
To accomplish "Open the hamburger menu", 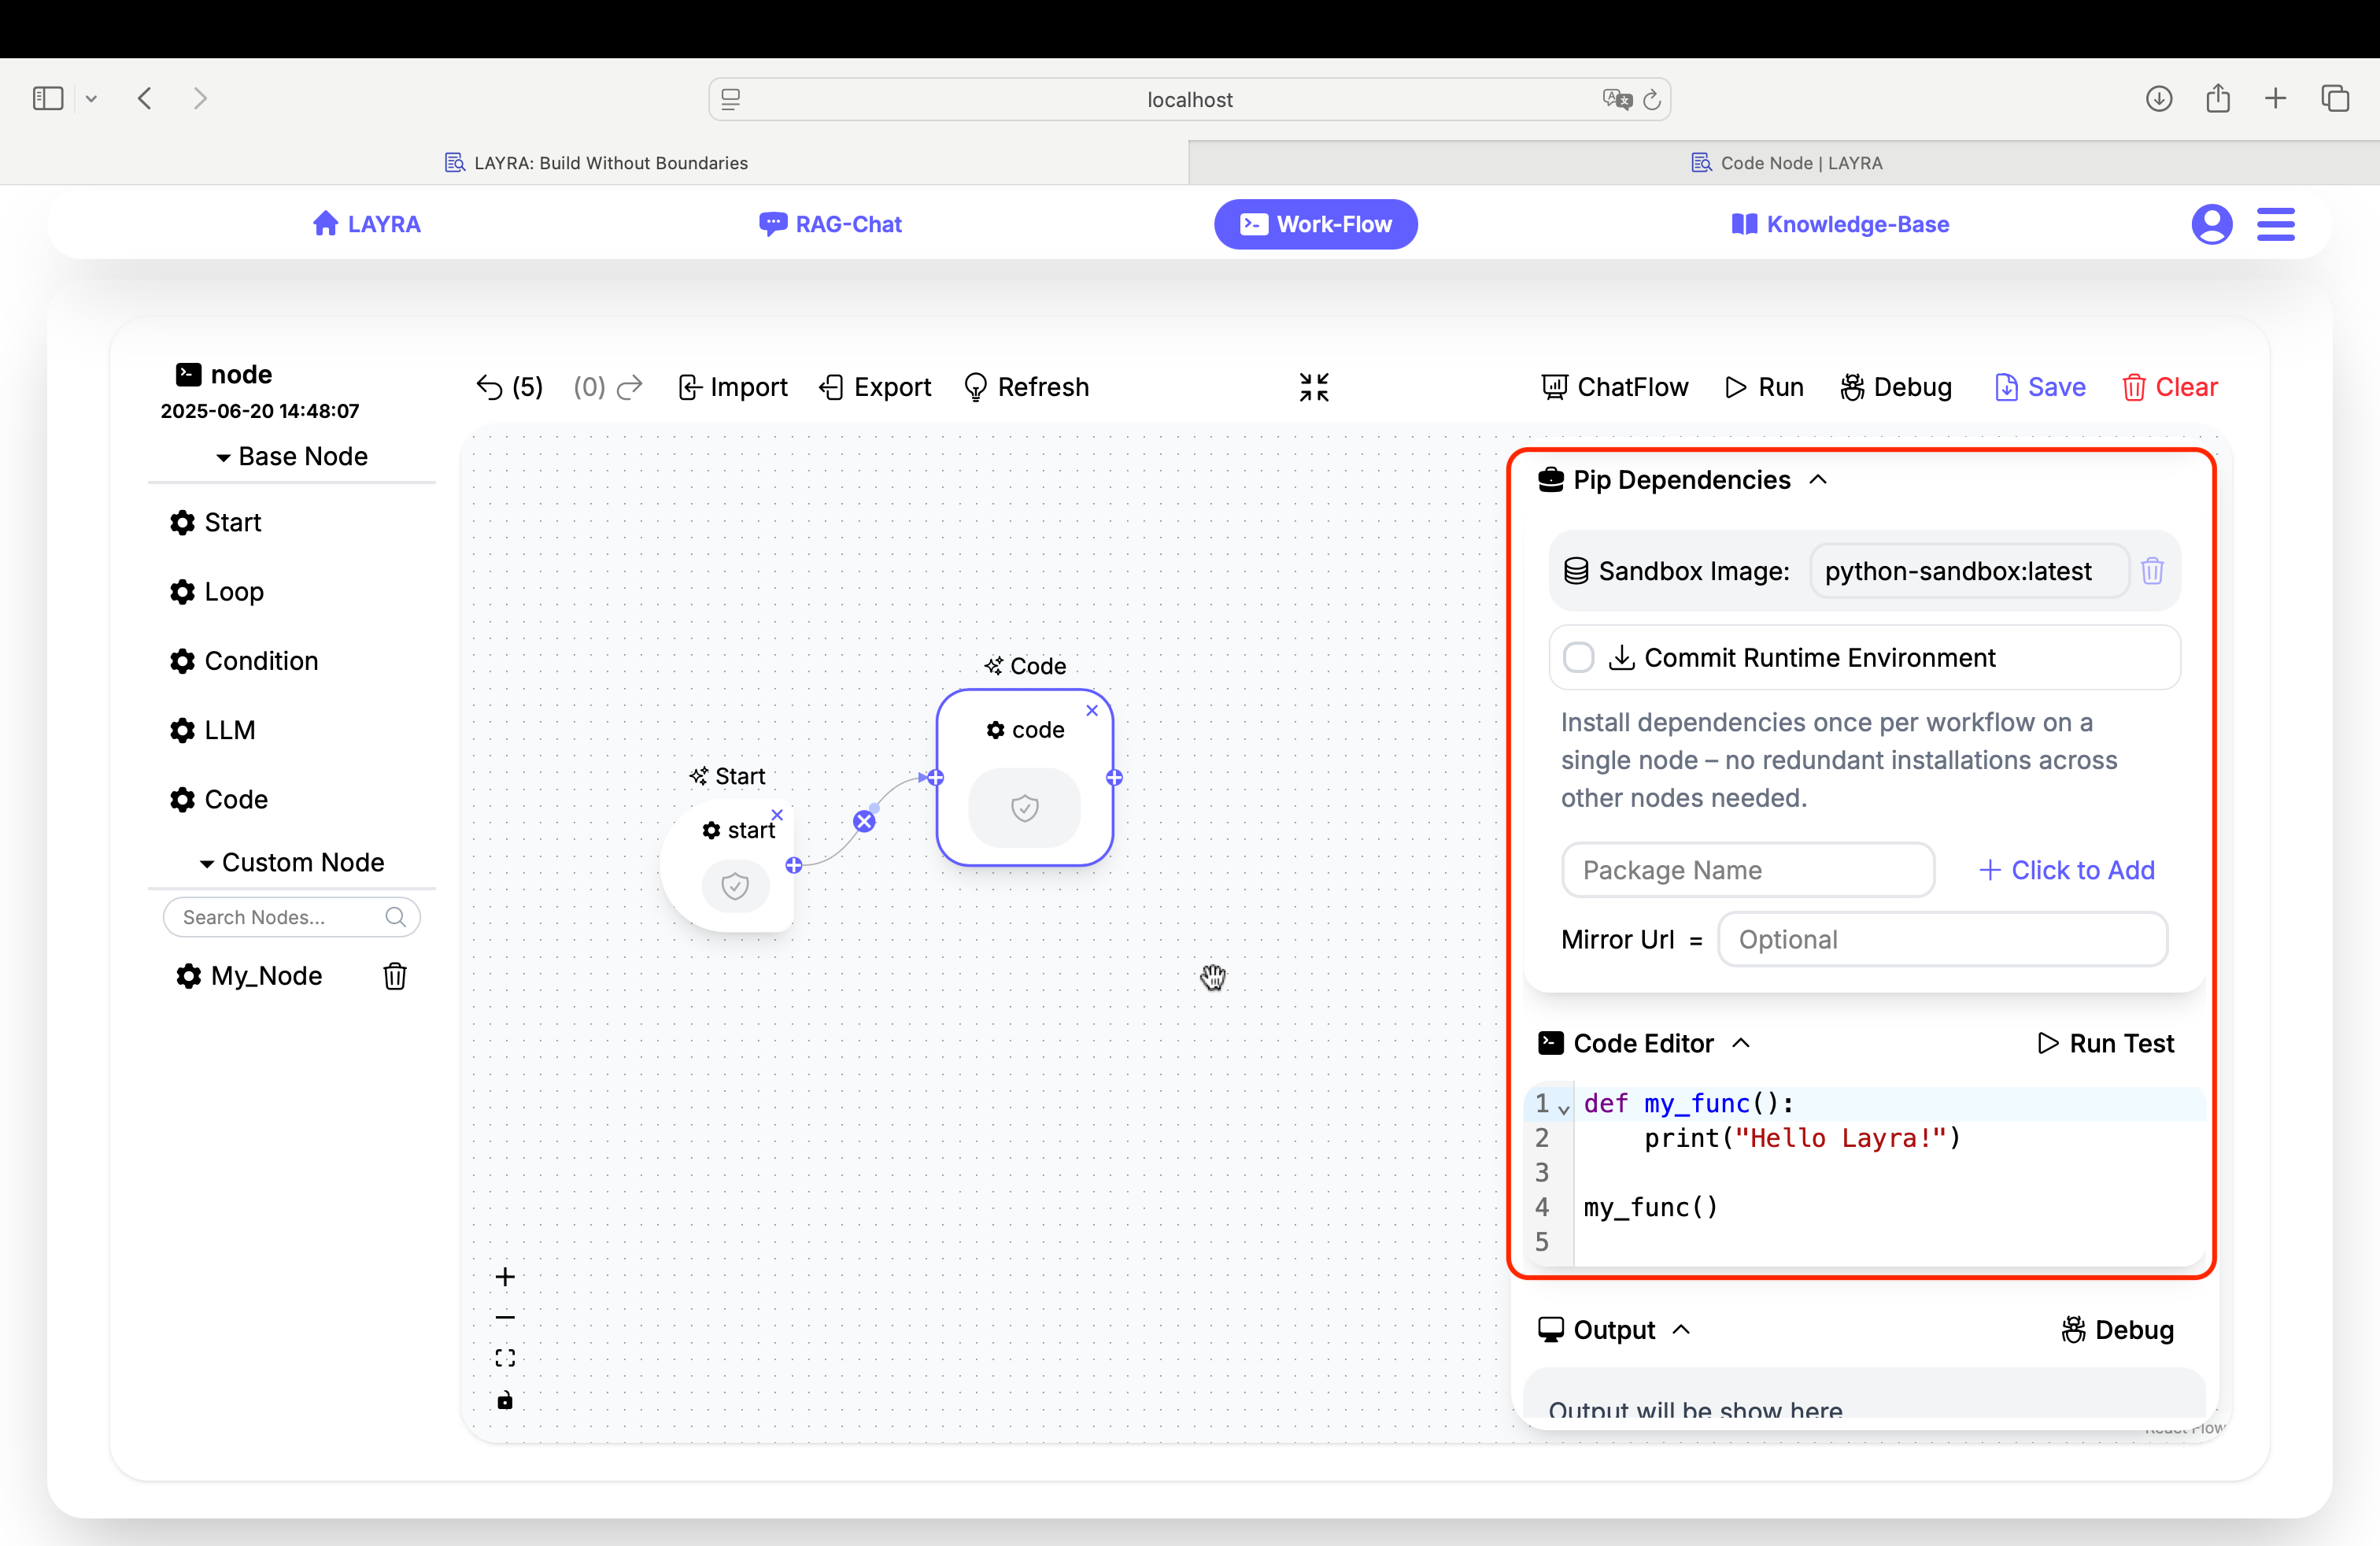I will (x=2276, y=224).
